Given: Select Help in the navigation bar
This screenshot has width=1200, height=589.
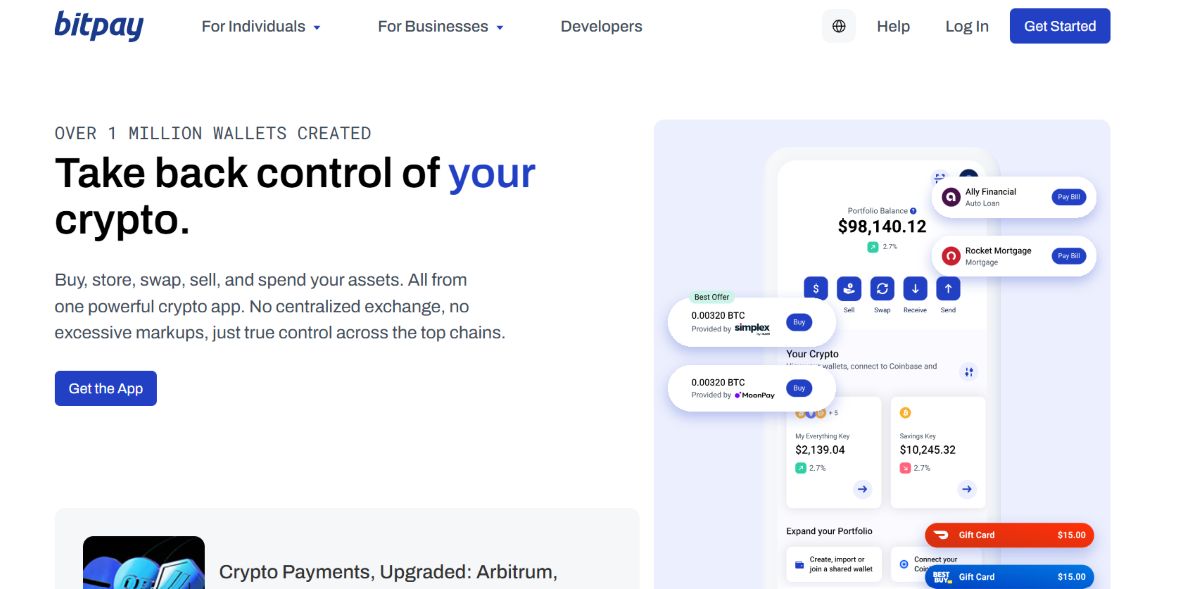Looking at the screenshot, I should (x=893, y=26).
